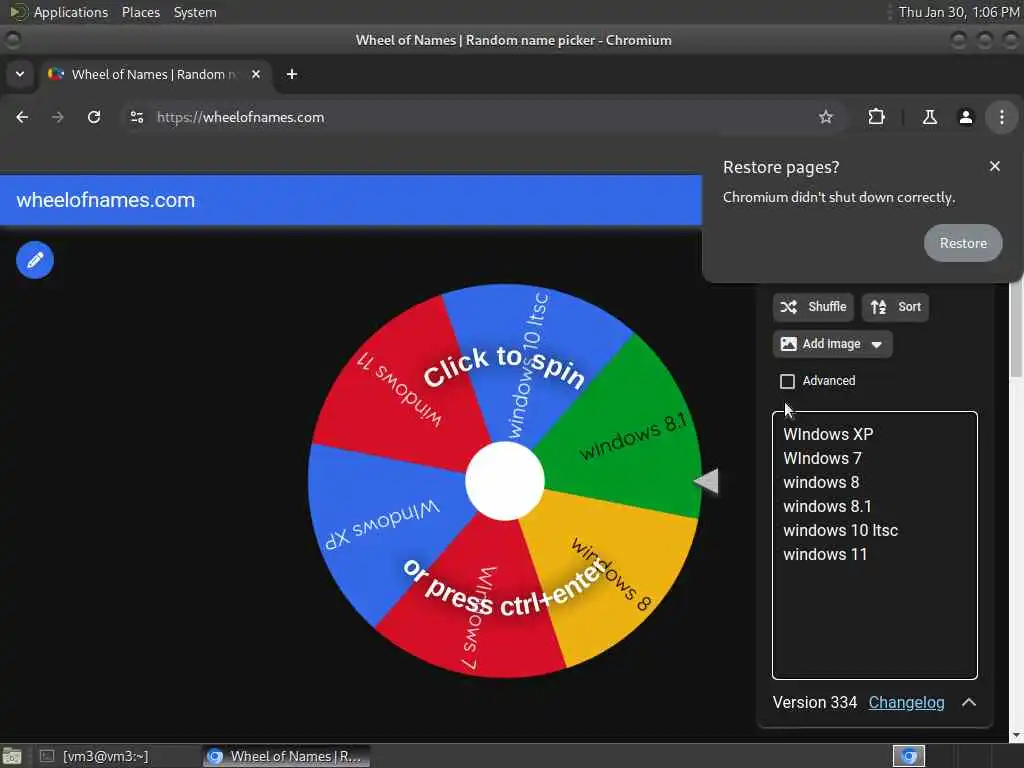Image resolution: width=1024 pixels, height=768 pixels.
Task: Click the Restore button
Action: tap(963, 243)
